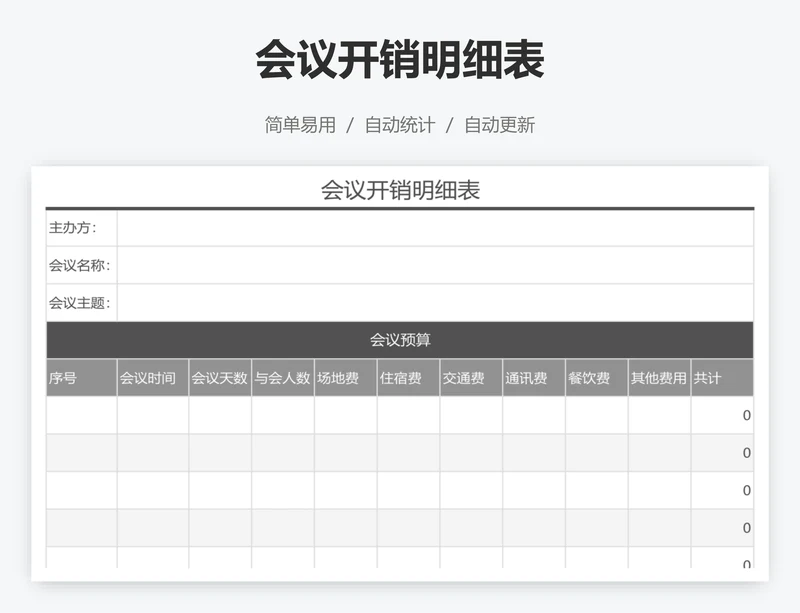Select the 会议时间 column header
Viewport: 800px width, 613px height.
[x=153, y=378]
